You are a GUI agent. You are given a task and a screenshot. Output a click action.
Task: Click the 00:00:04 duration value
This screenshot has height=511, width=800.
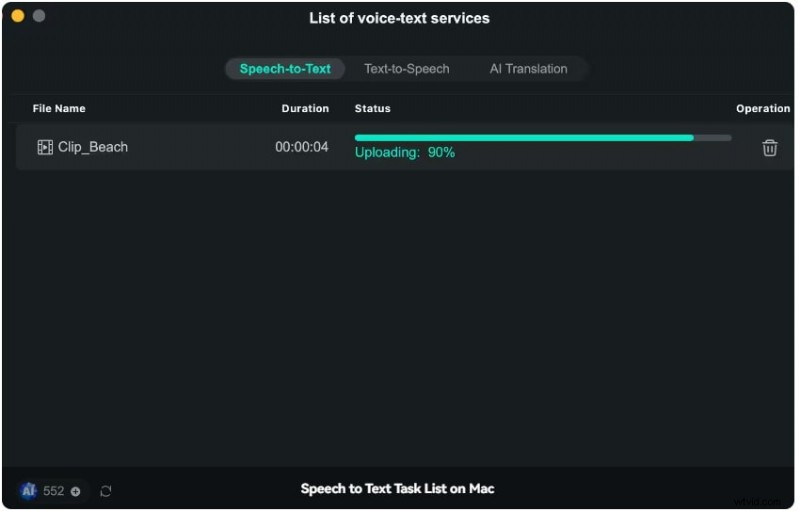tap(302, 148)
